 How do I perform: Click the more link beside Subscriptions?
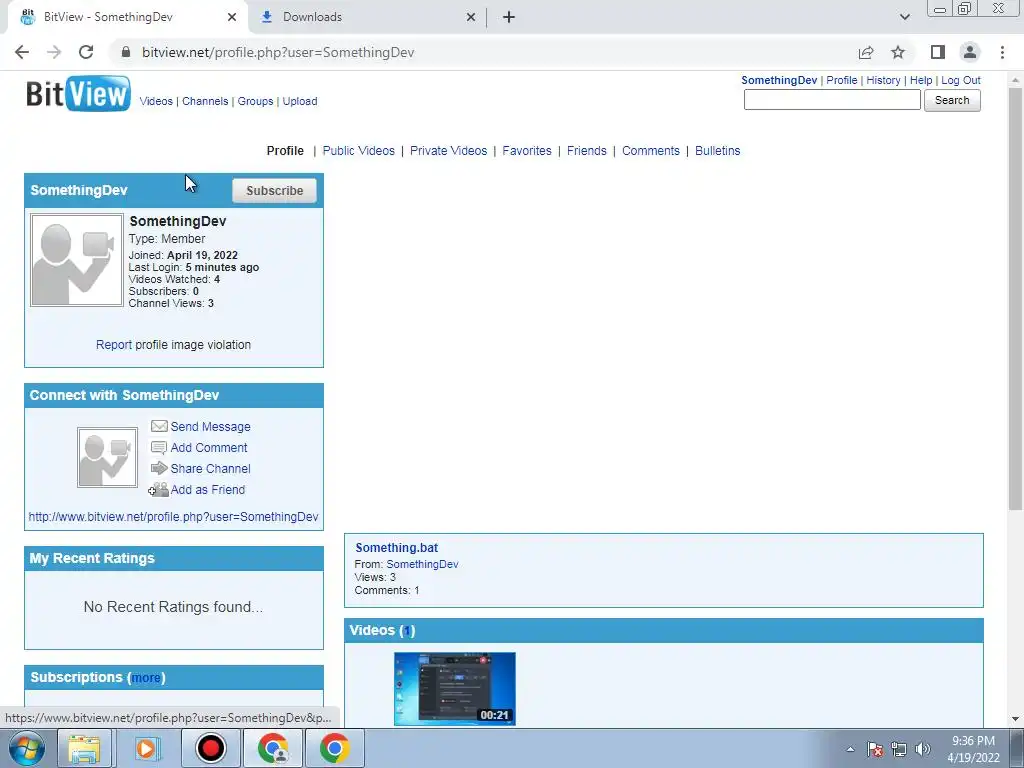[146, 678]
